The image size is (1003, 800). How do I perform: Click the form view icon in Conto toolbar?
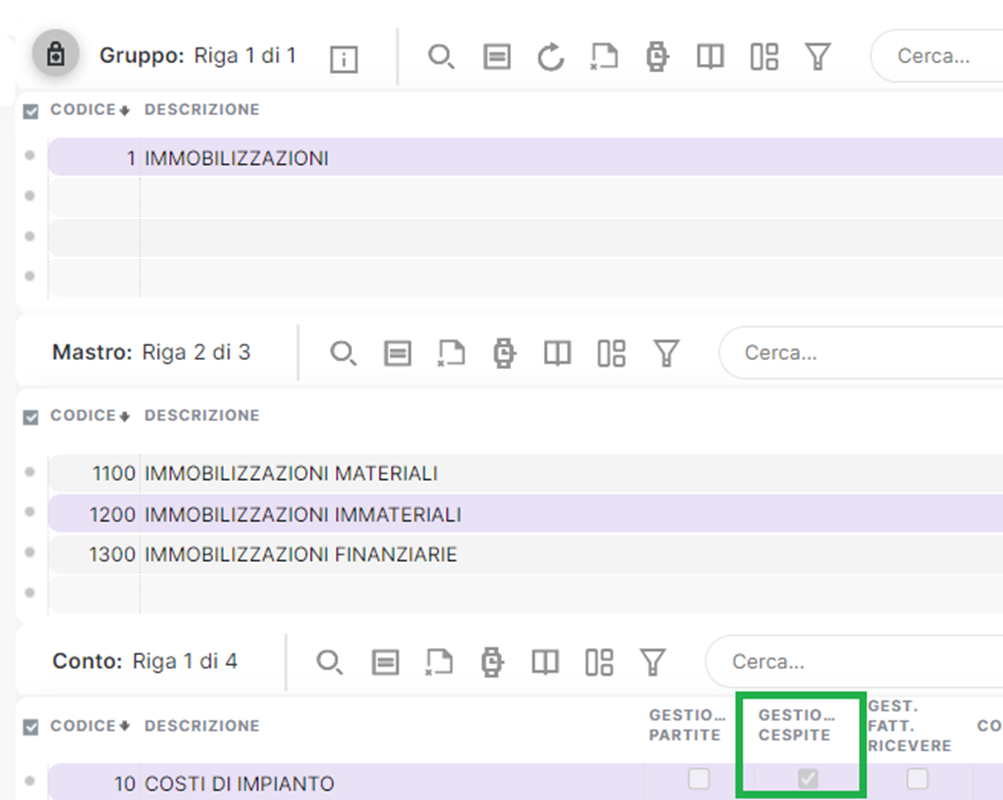[385, 661]
